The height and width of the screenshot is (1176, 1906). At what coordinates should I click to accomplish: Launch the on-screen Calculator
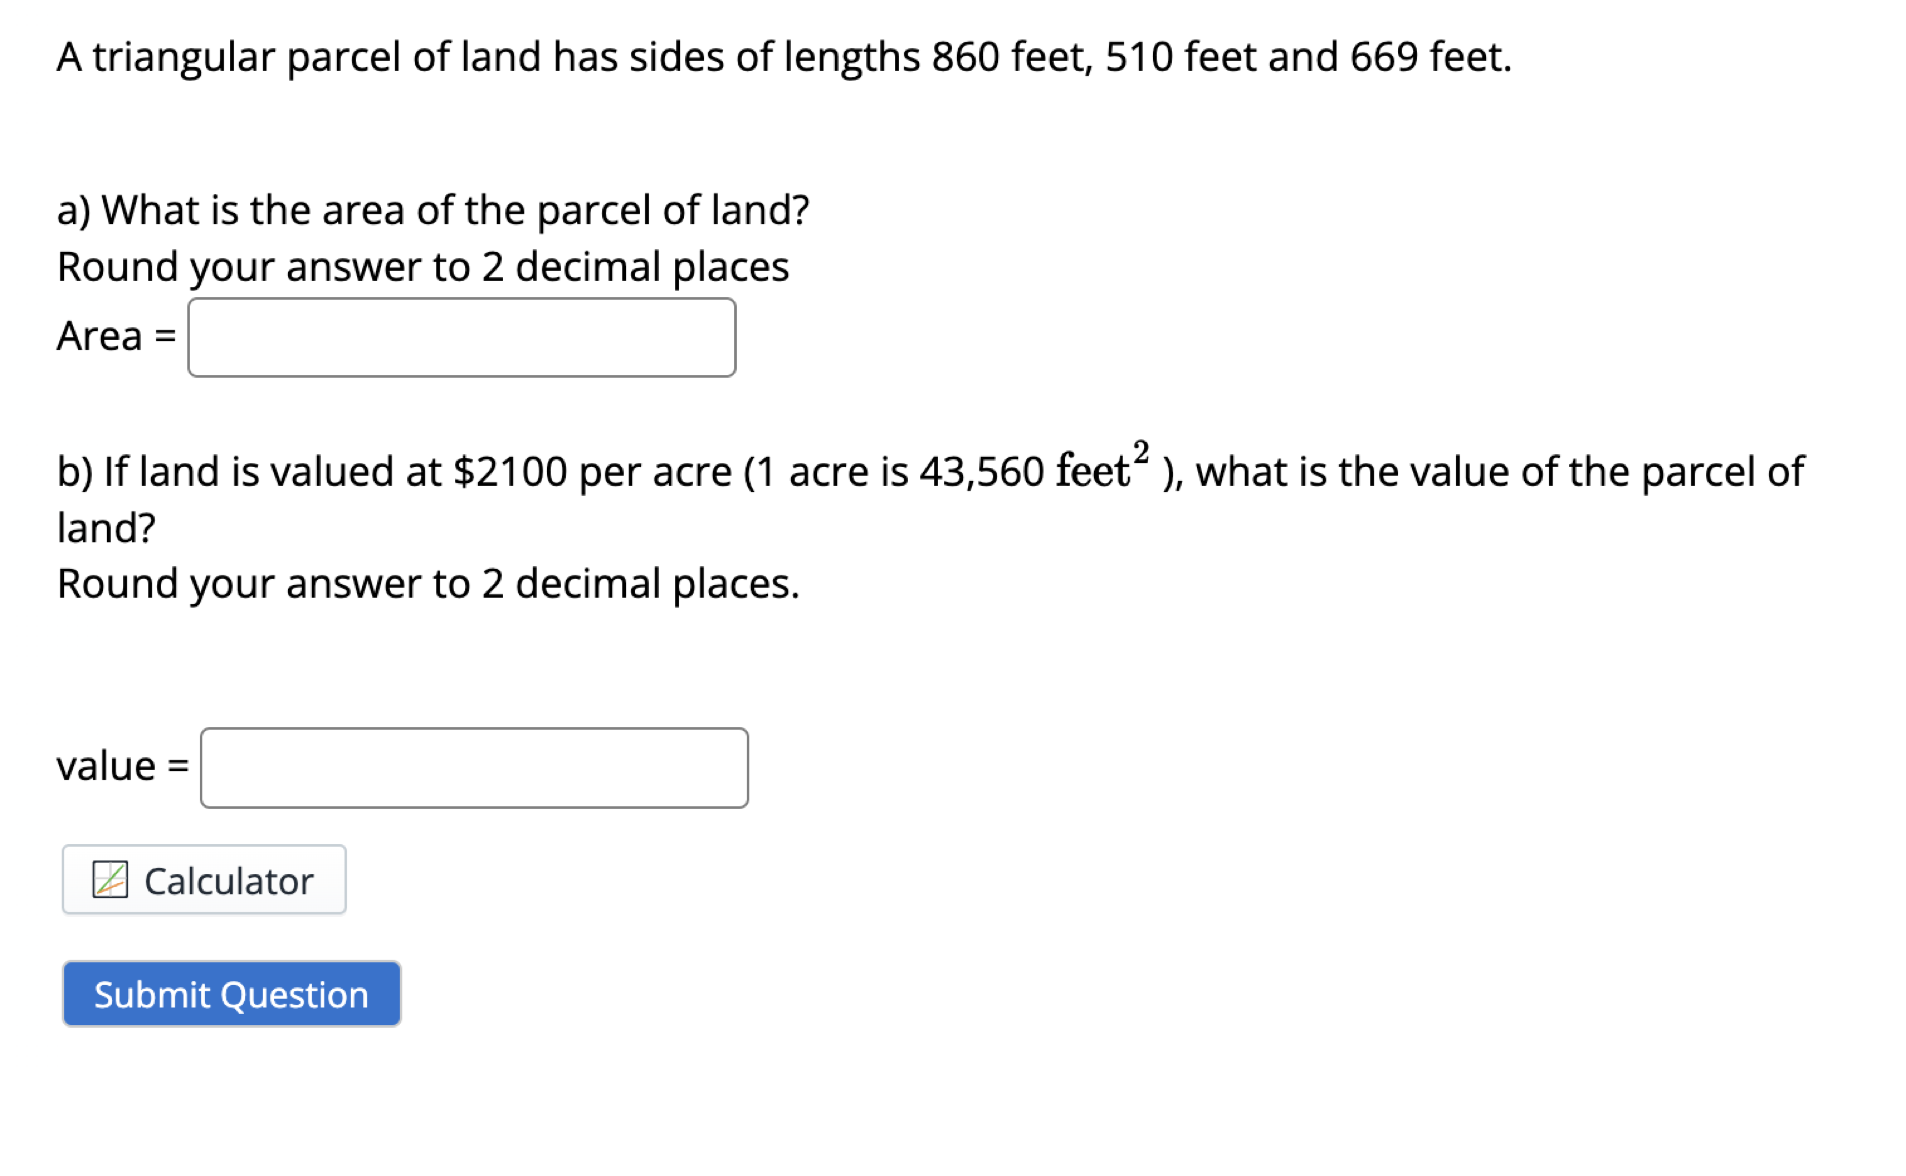(x=203, y=880)
